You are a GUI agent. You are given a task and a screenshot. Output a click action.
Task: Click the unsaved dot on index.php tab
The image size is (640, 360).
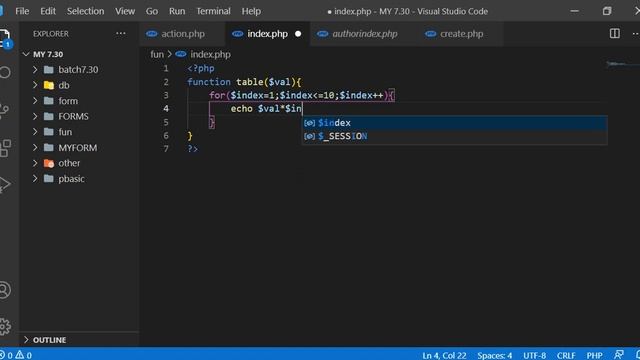point(298,33)
